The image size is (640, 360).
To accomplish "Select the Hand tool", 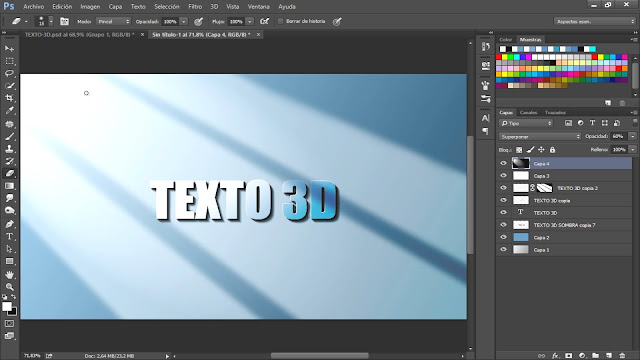I will pyautogui.click(x=9, y=275).
